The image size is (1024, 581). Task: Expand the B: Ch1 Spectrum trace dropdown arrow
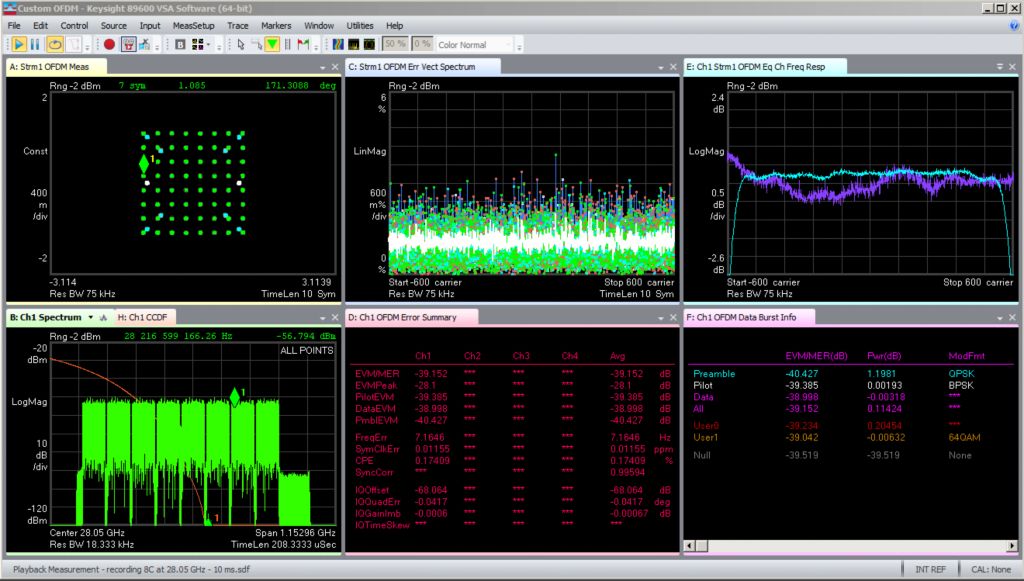pyautogui.click(x=91, y=317)
